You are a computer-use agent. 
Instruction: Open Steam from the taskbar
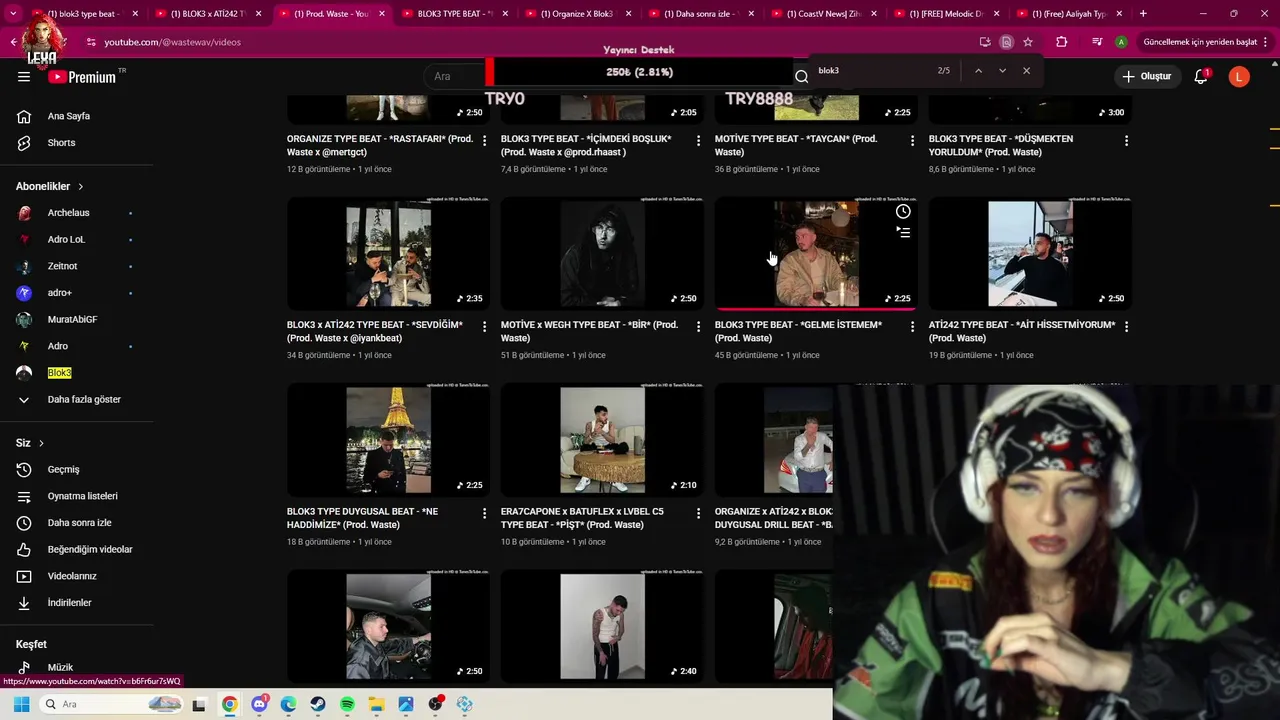click(x=318, y=704)
